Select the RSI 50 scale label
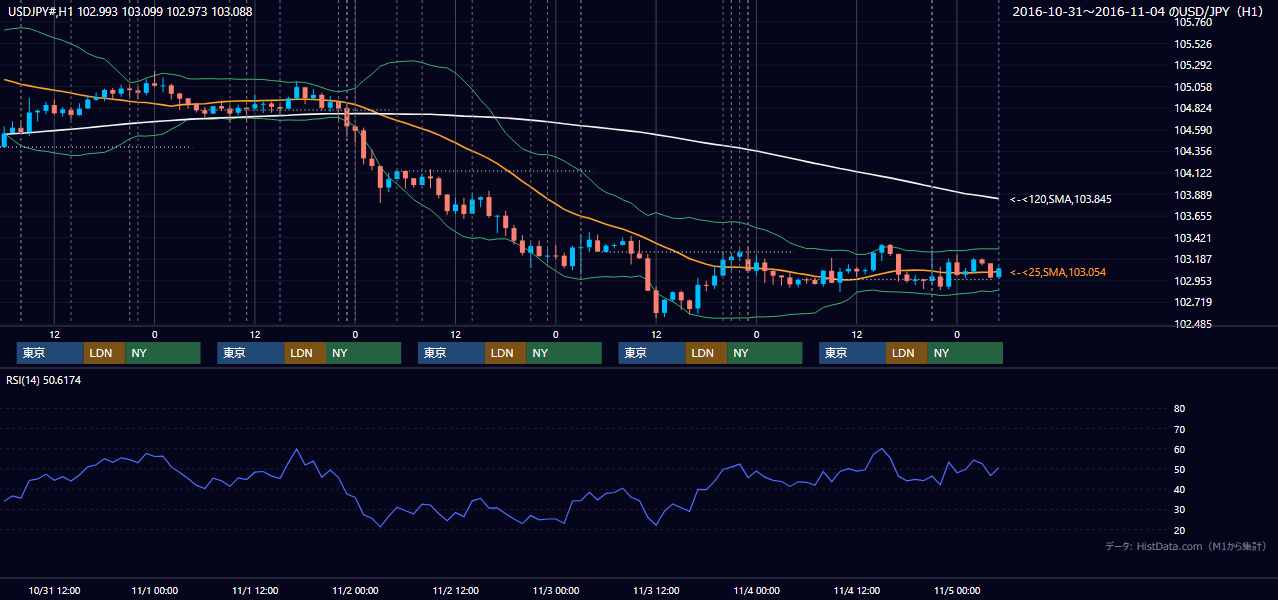 [1180, 469]
